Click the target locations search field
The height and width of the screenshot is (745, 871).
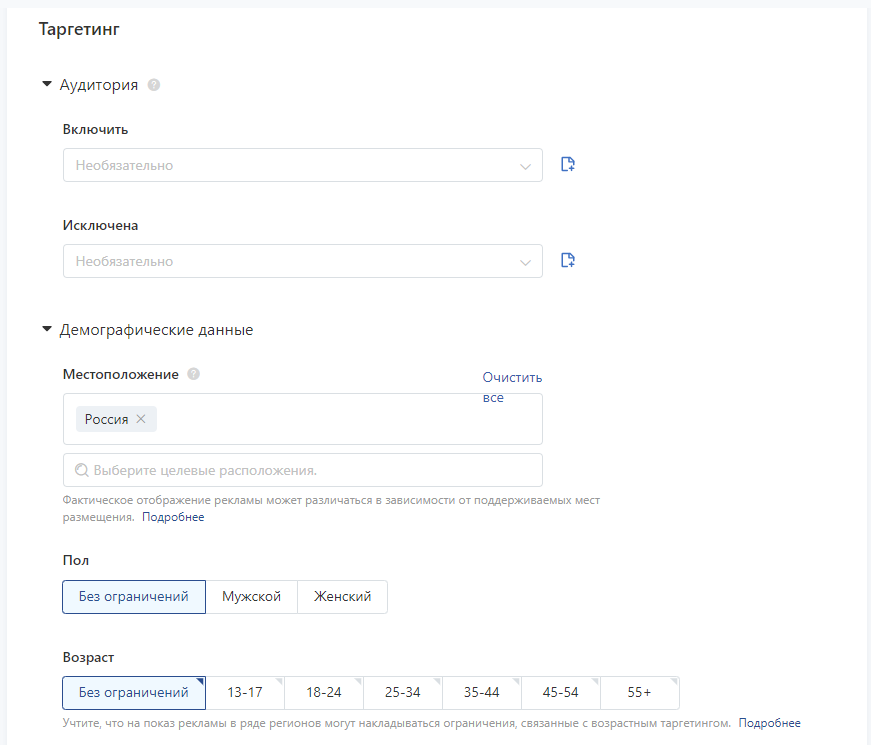tap(302, 469)
